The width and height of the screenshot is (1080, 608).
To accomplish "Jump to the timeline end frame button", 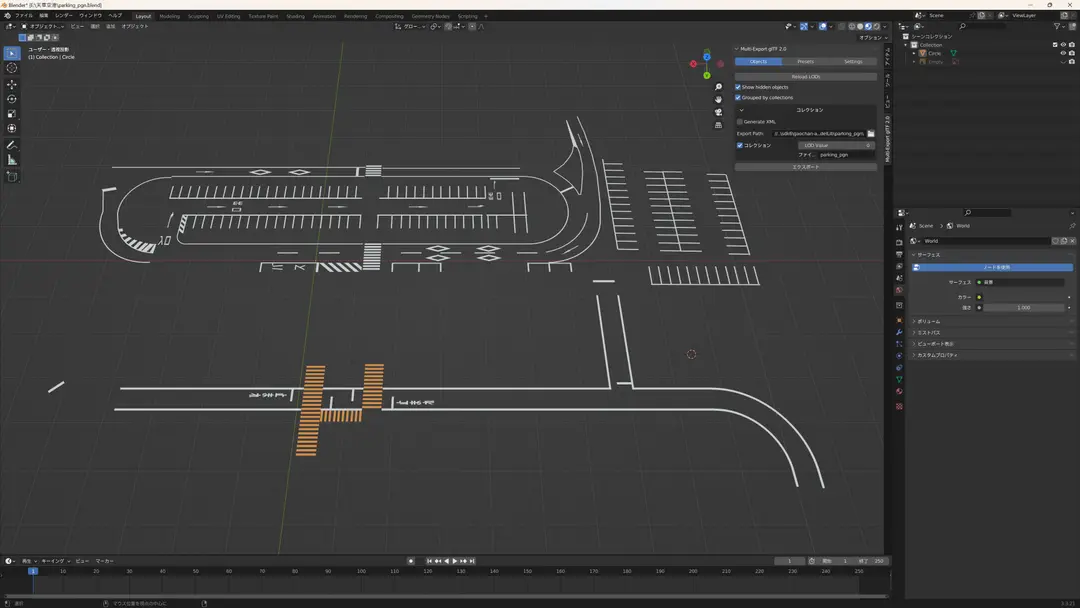I will pyautogui.click(x=472, y=561).
